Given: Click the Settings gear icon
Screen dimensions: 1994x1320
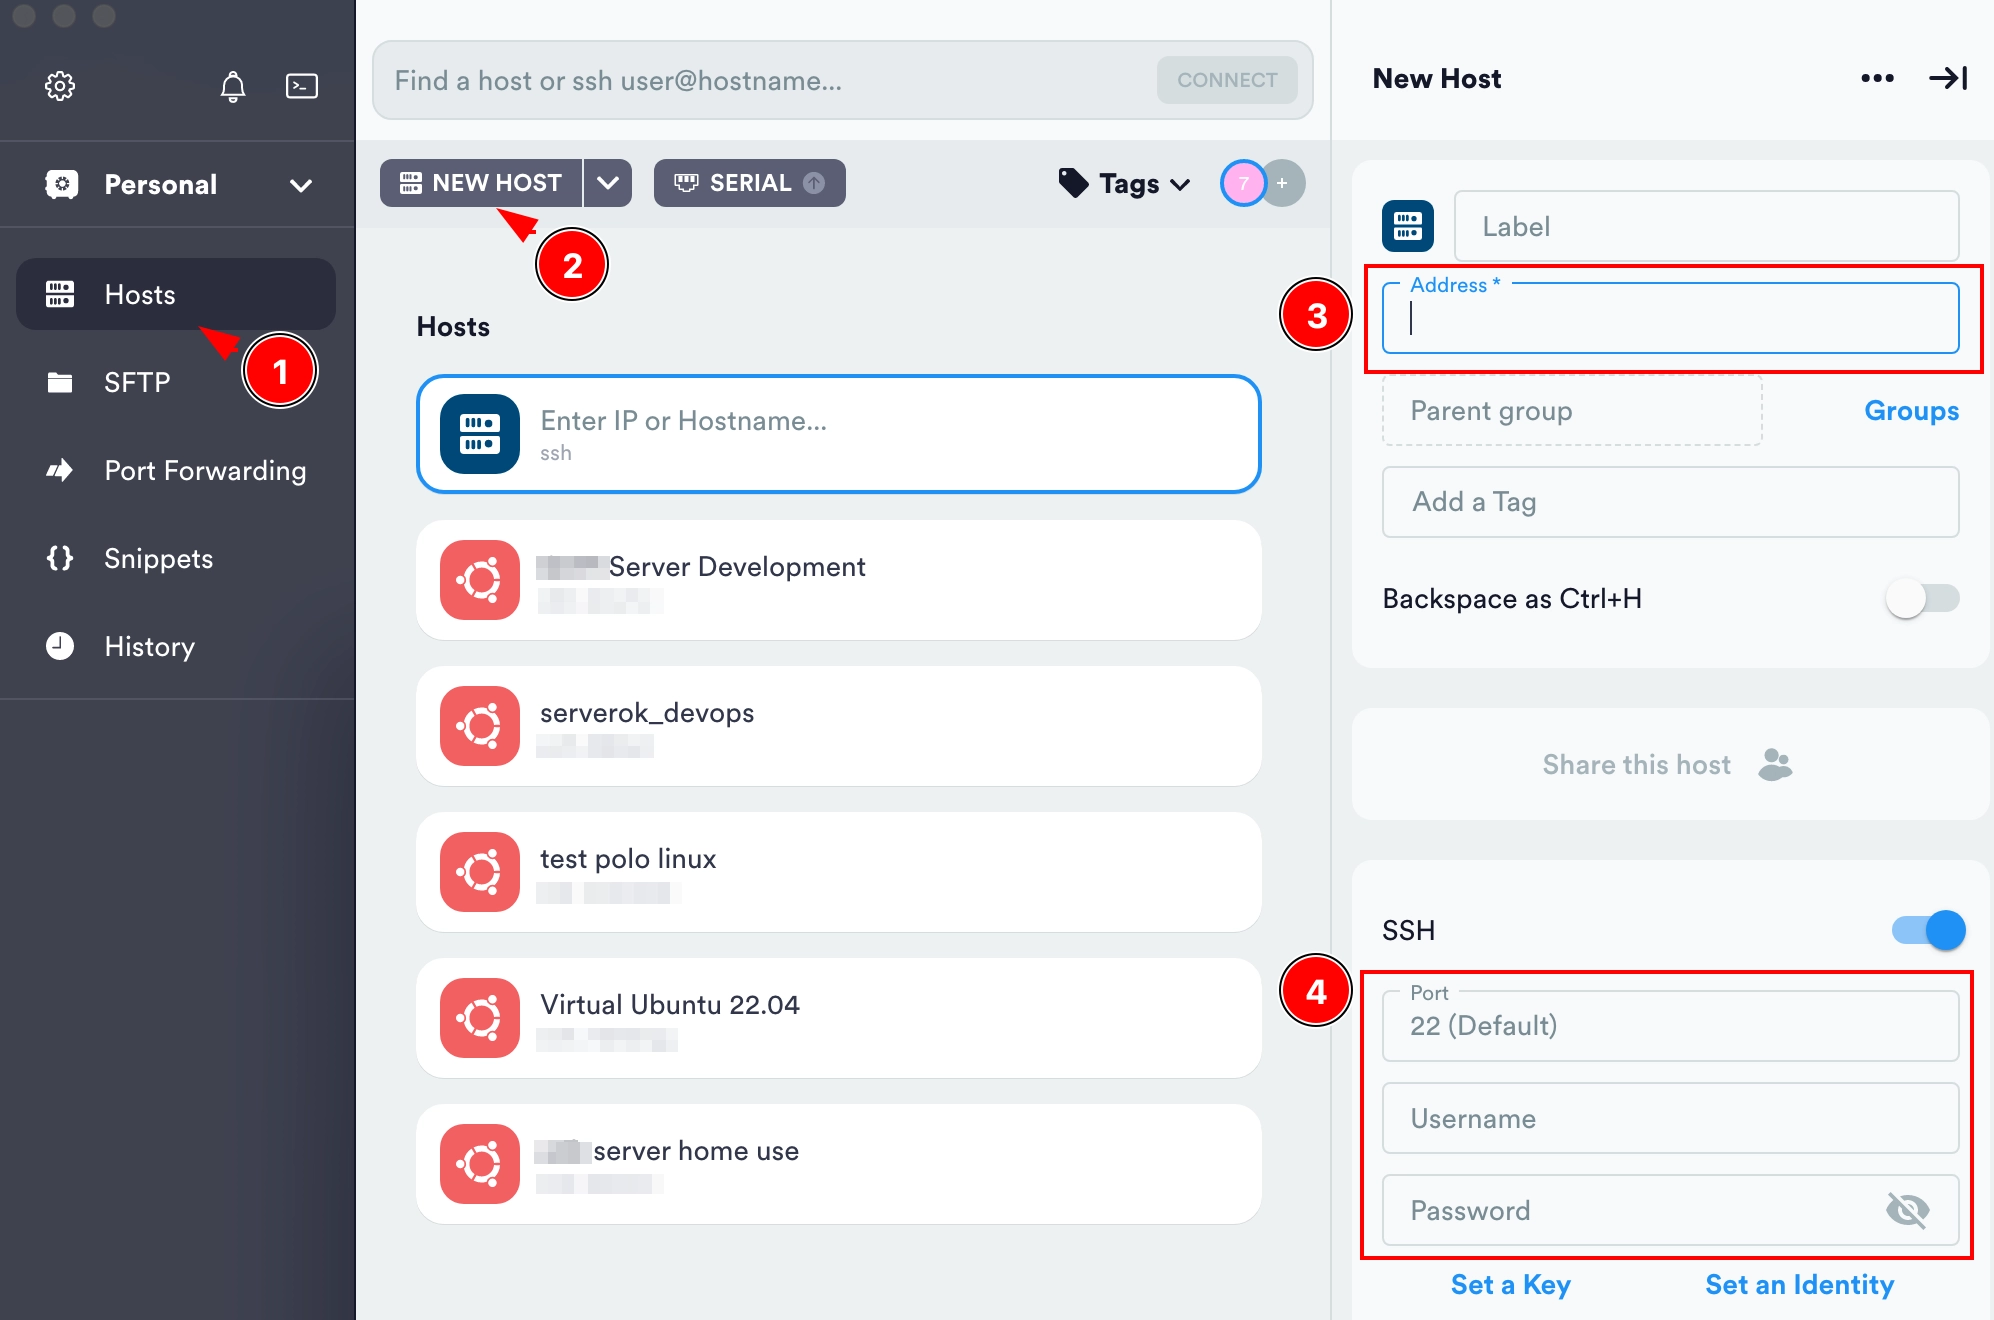Looking at the screenshot, I should (x=59, y=82).
